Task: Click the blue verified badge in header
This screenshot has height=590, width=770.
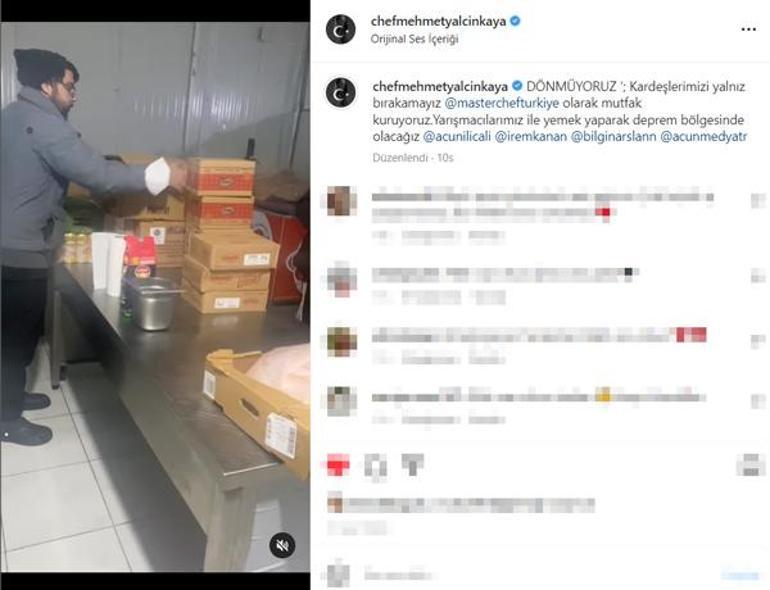Action: coord(515,21)
